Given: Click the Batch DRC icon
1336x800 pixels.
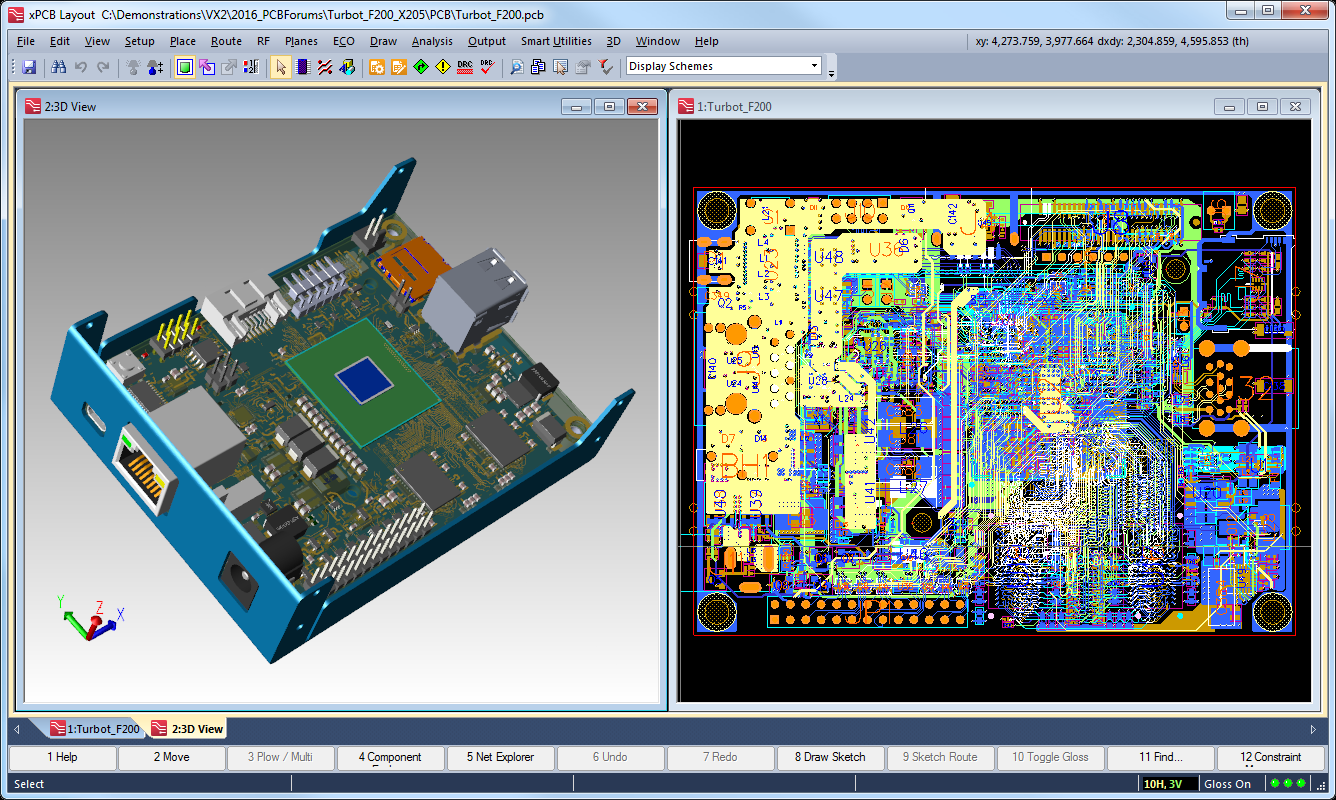Looking at the screenshot, I should (x=465, y=67).
